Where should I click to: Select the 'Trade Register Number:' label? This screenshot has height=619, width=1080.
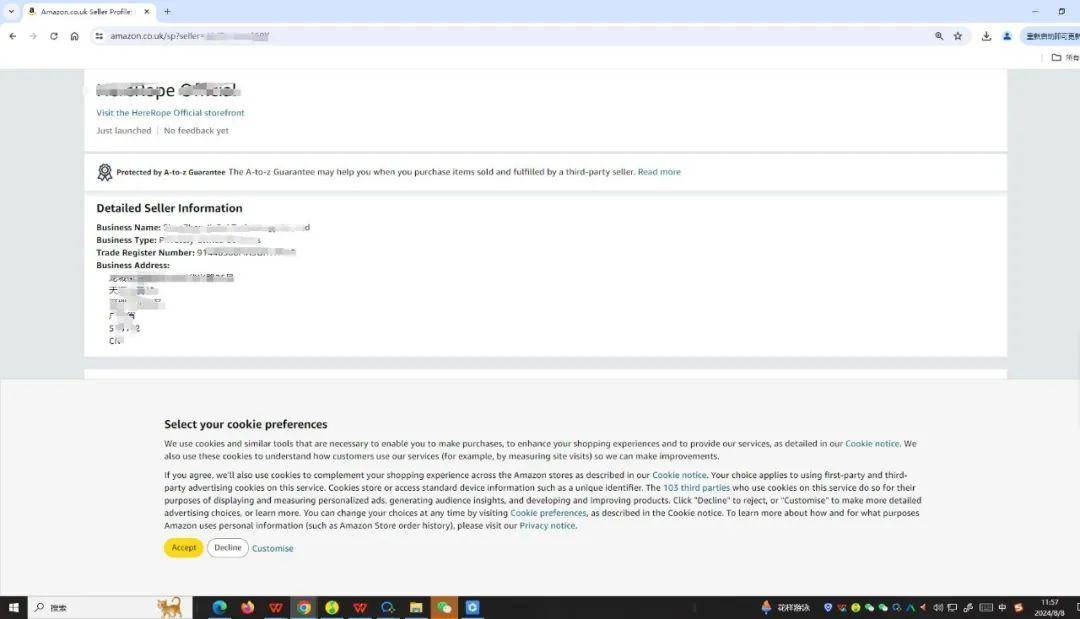tap(145, 253)
